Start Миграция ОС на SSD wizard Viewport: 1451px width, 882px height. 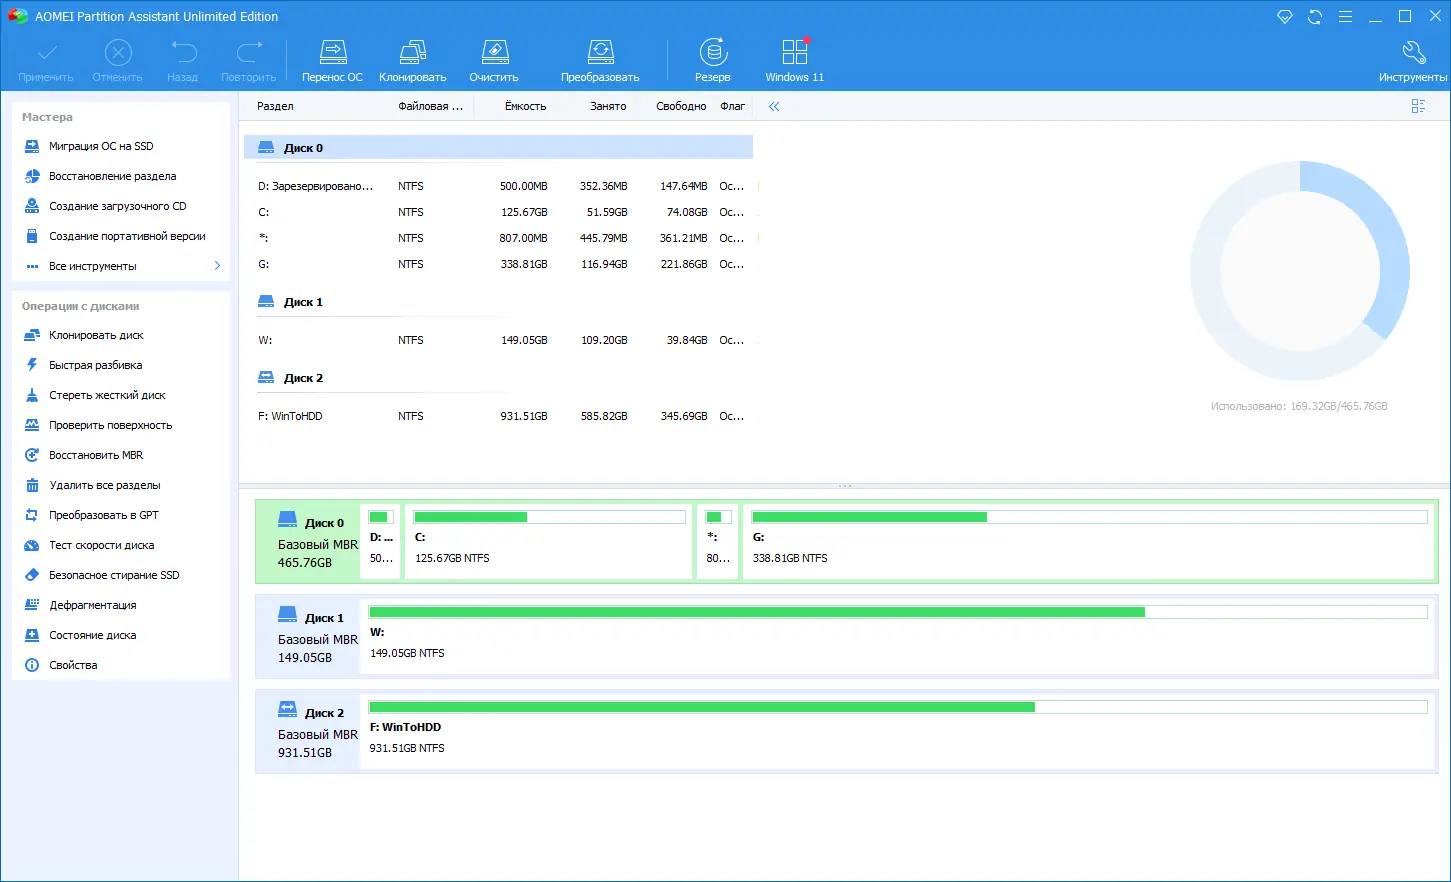coord(101,146)
